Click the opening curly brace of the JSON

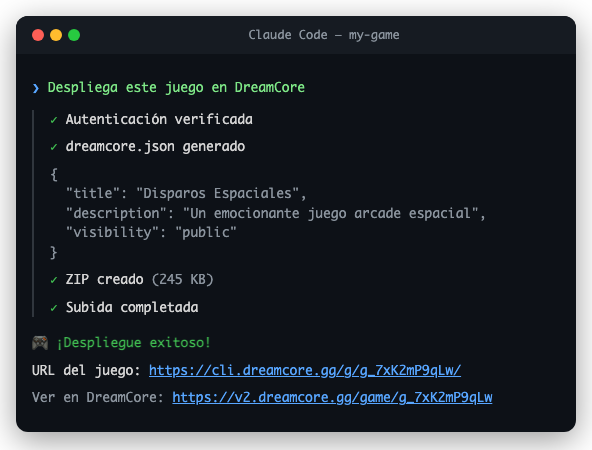click(54, 175)
